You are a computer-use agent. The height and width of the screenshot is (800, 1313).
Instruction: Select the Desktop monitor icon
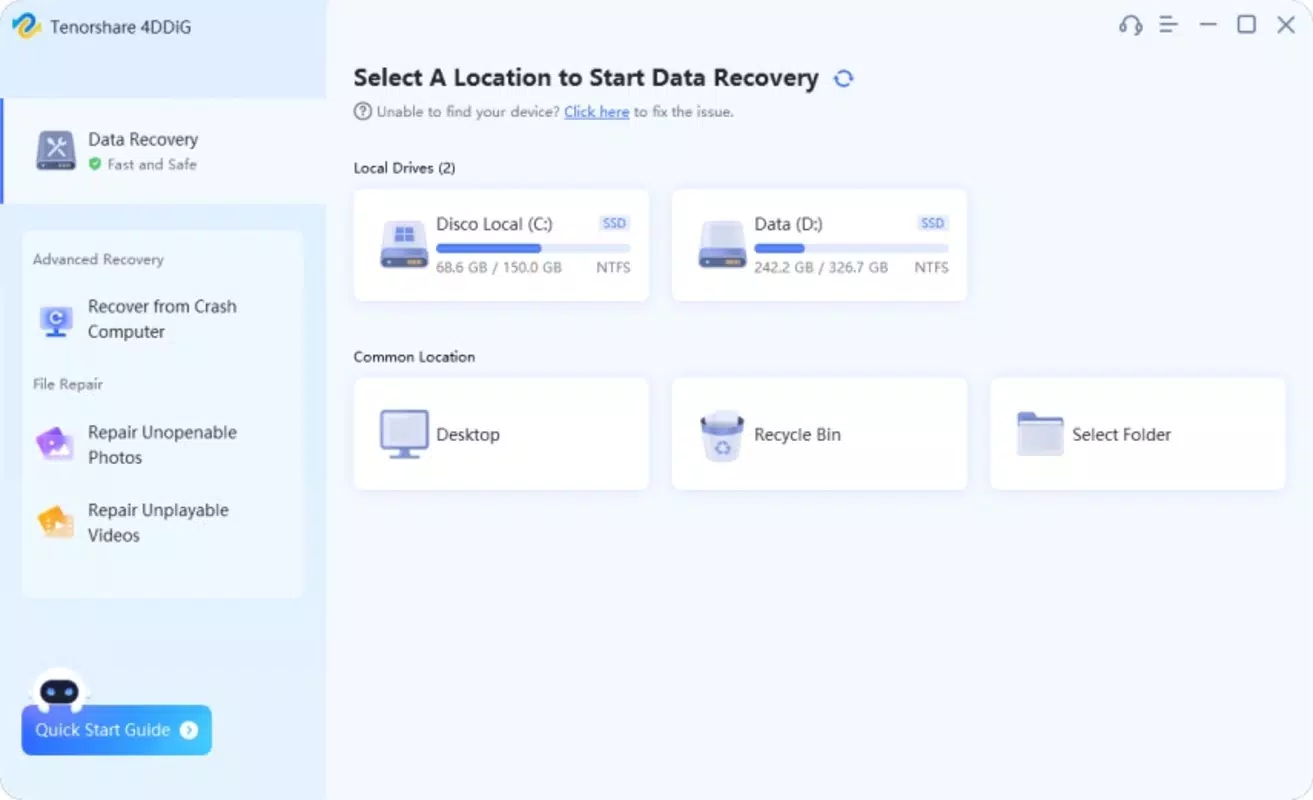coord(404,434)
